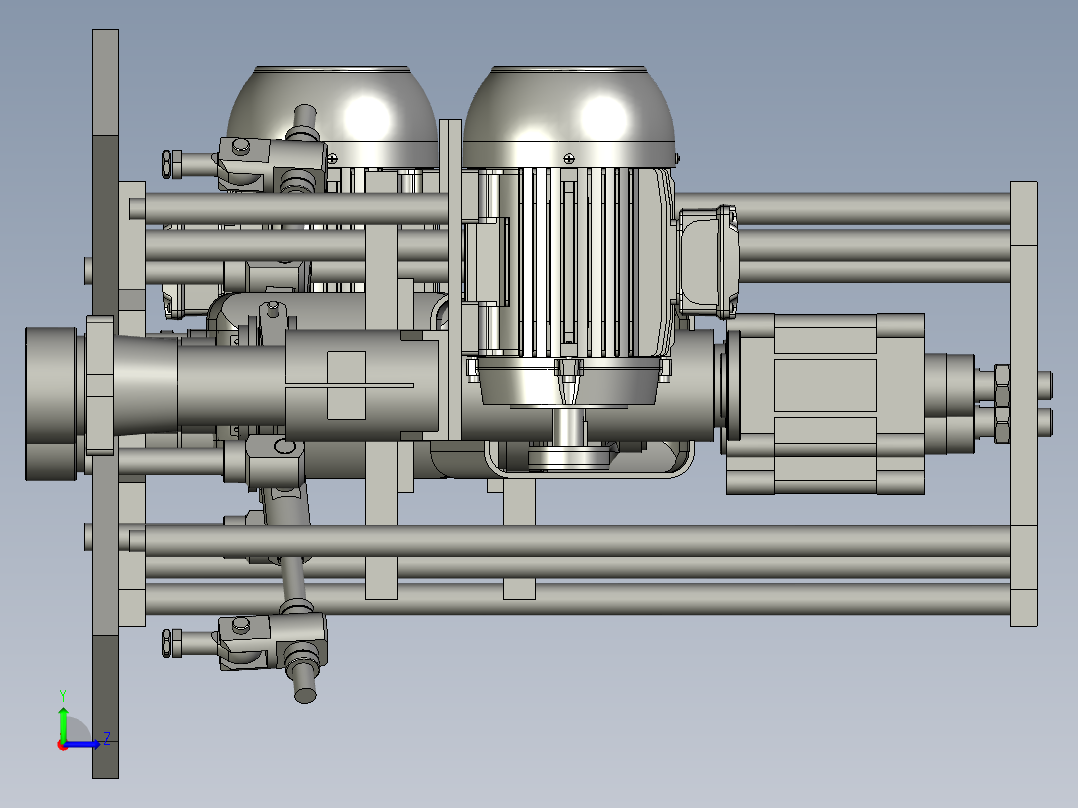
Task: Select the motor terminal junction box
Action: click(x=710, y=262)
